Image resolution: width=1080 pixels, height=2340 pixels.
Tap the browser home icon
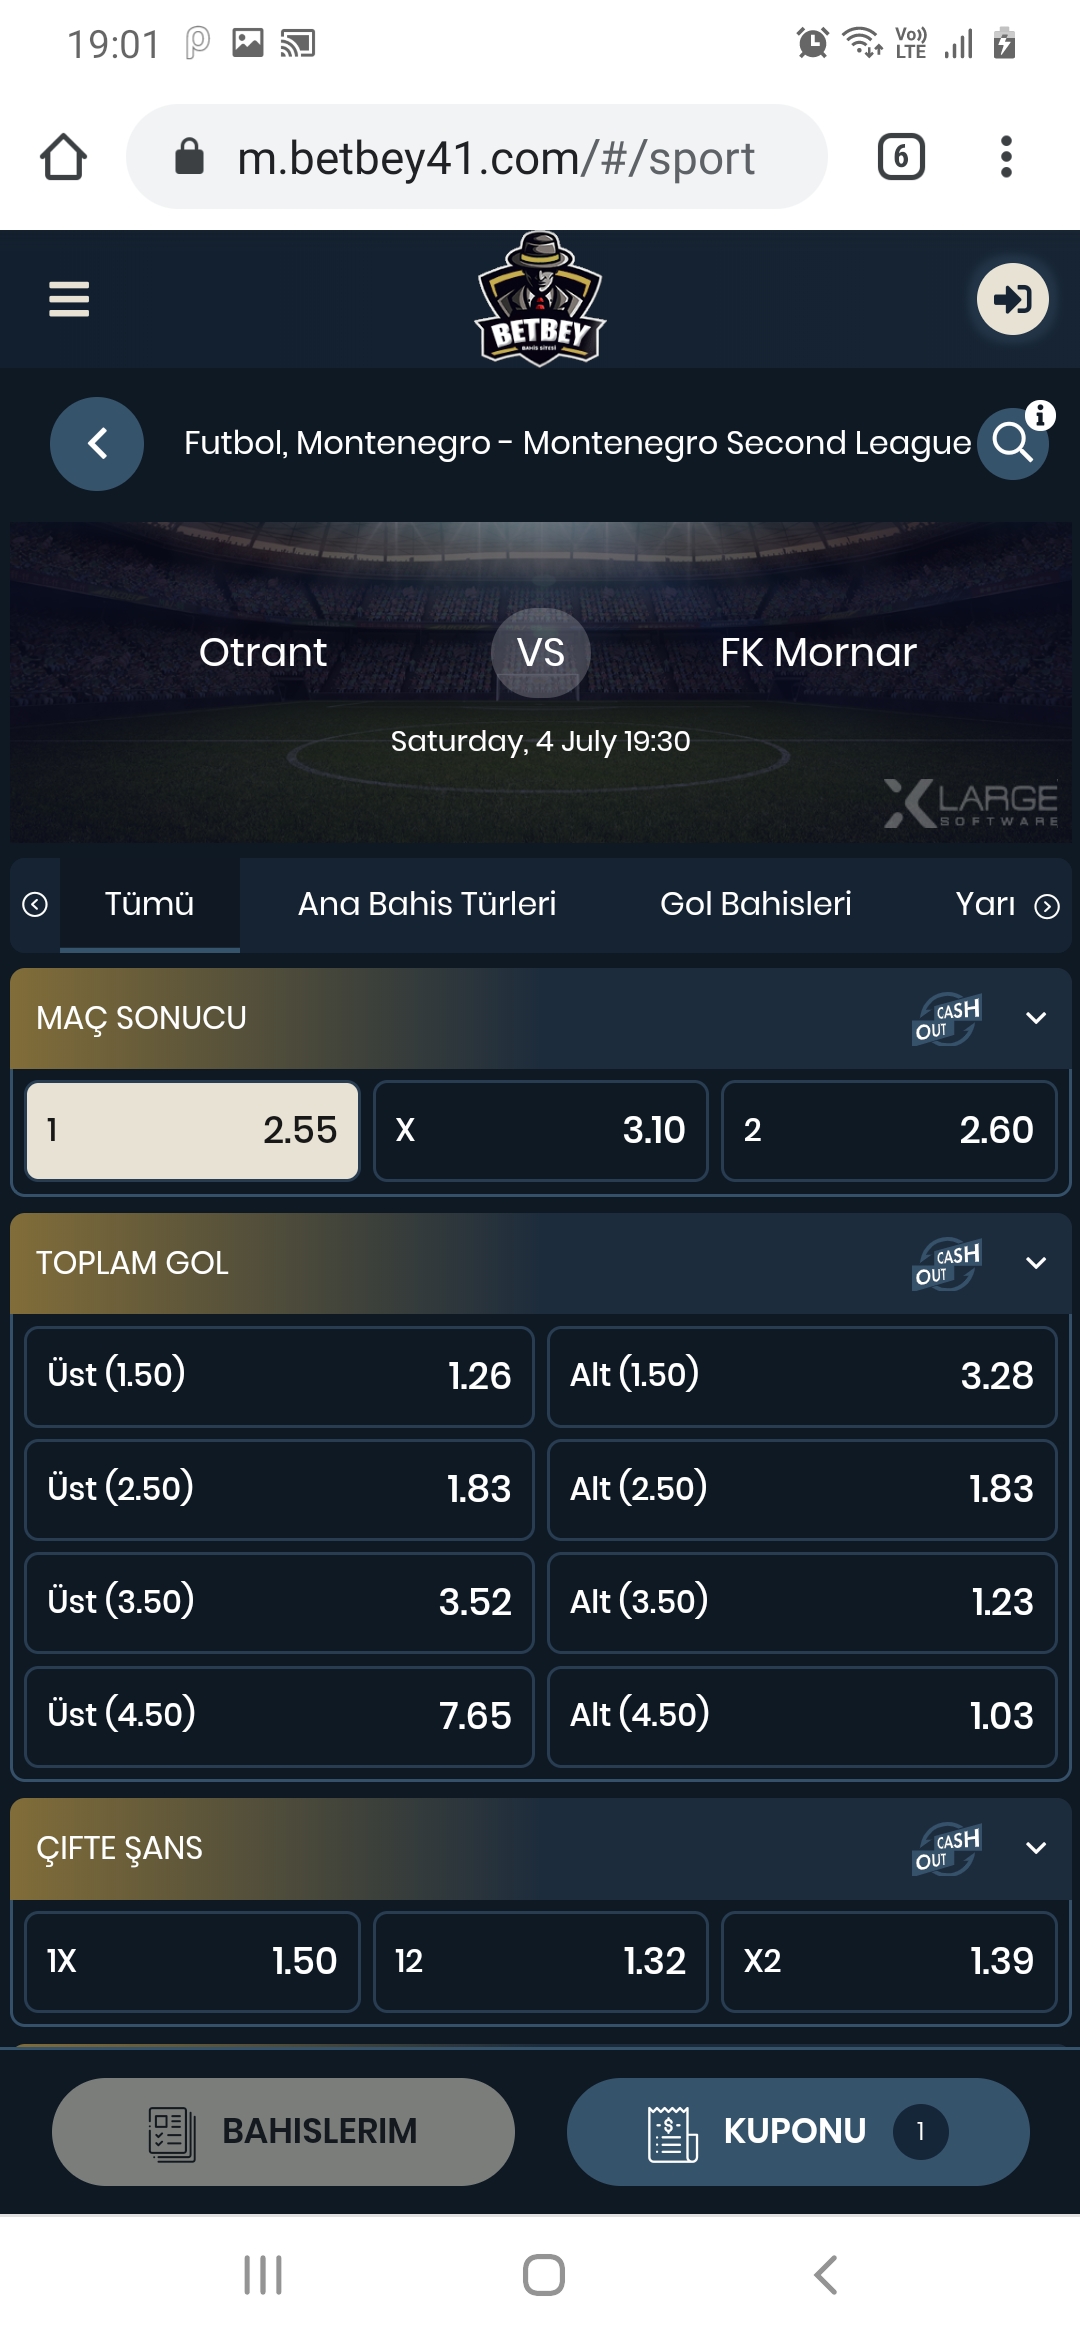[x=63, y=157]
